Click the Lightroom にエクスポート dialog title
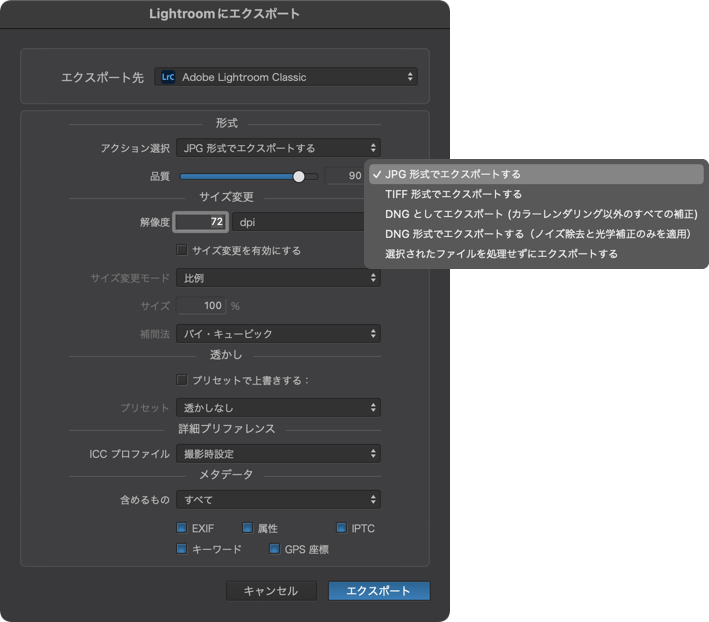The width and height of the screenshot is (709, 622). pos(224,14)
